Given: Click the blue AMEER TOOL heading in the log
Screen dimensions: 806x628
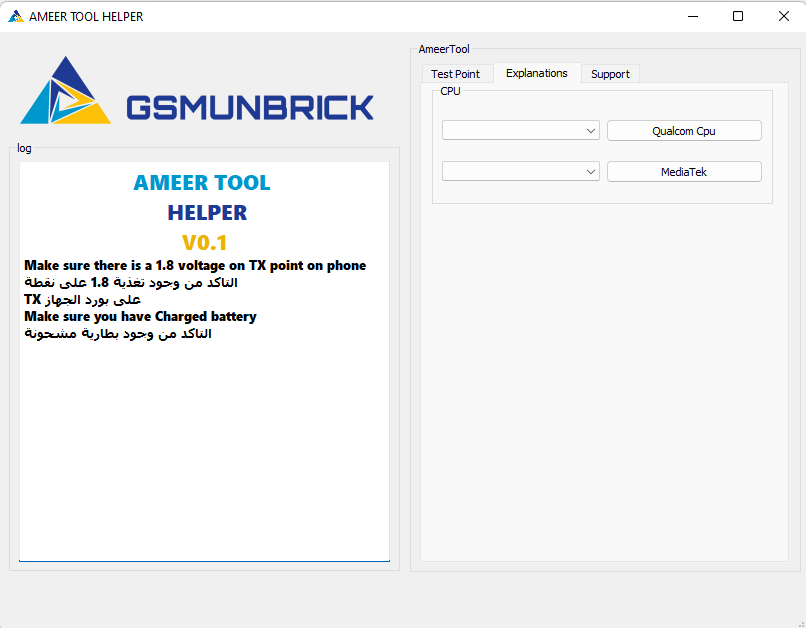Looking at the screenshot, I should 201,183.
